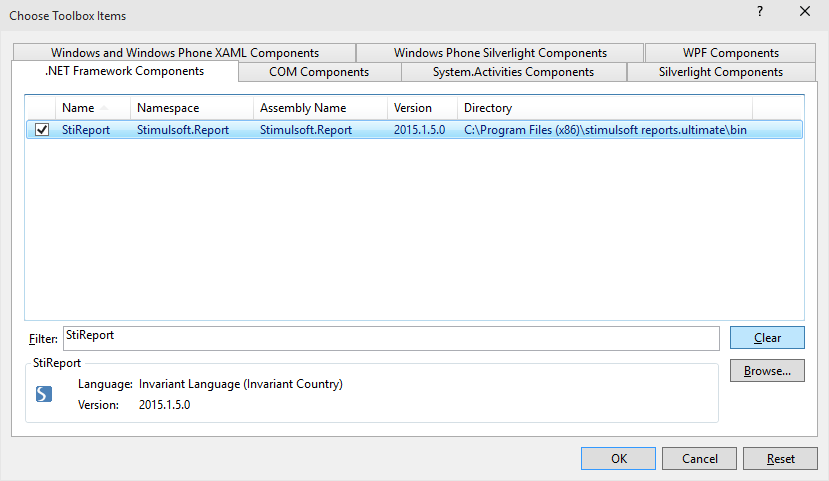Sort by the Assembly Name column header
The height and width of the screenshot is (481, 829).
303,108
